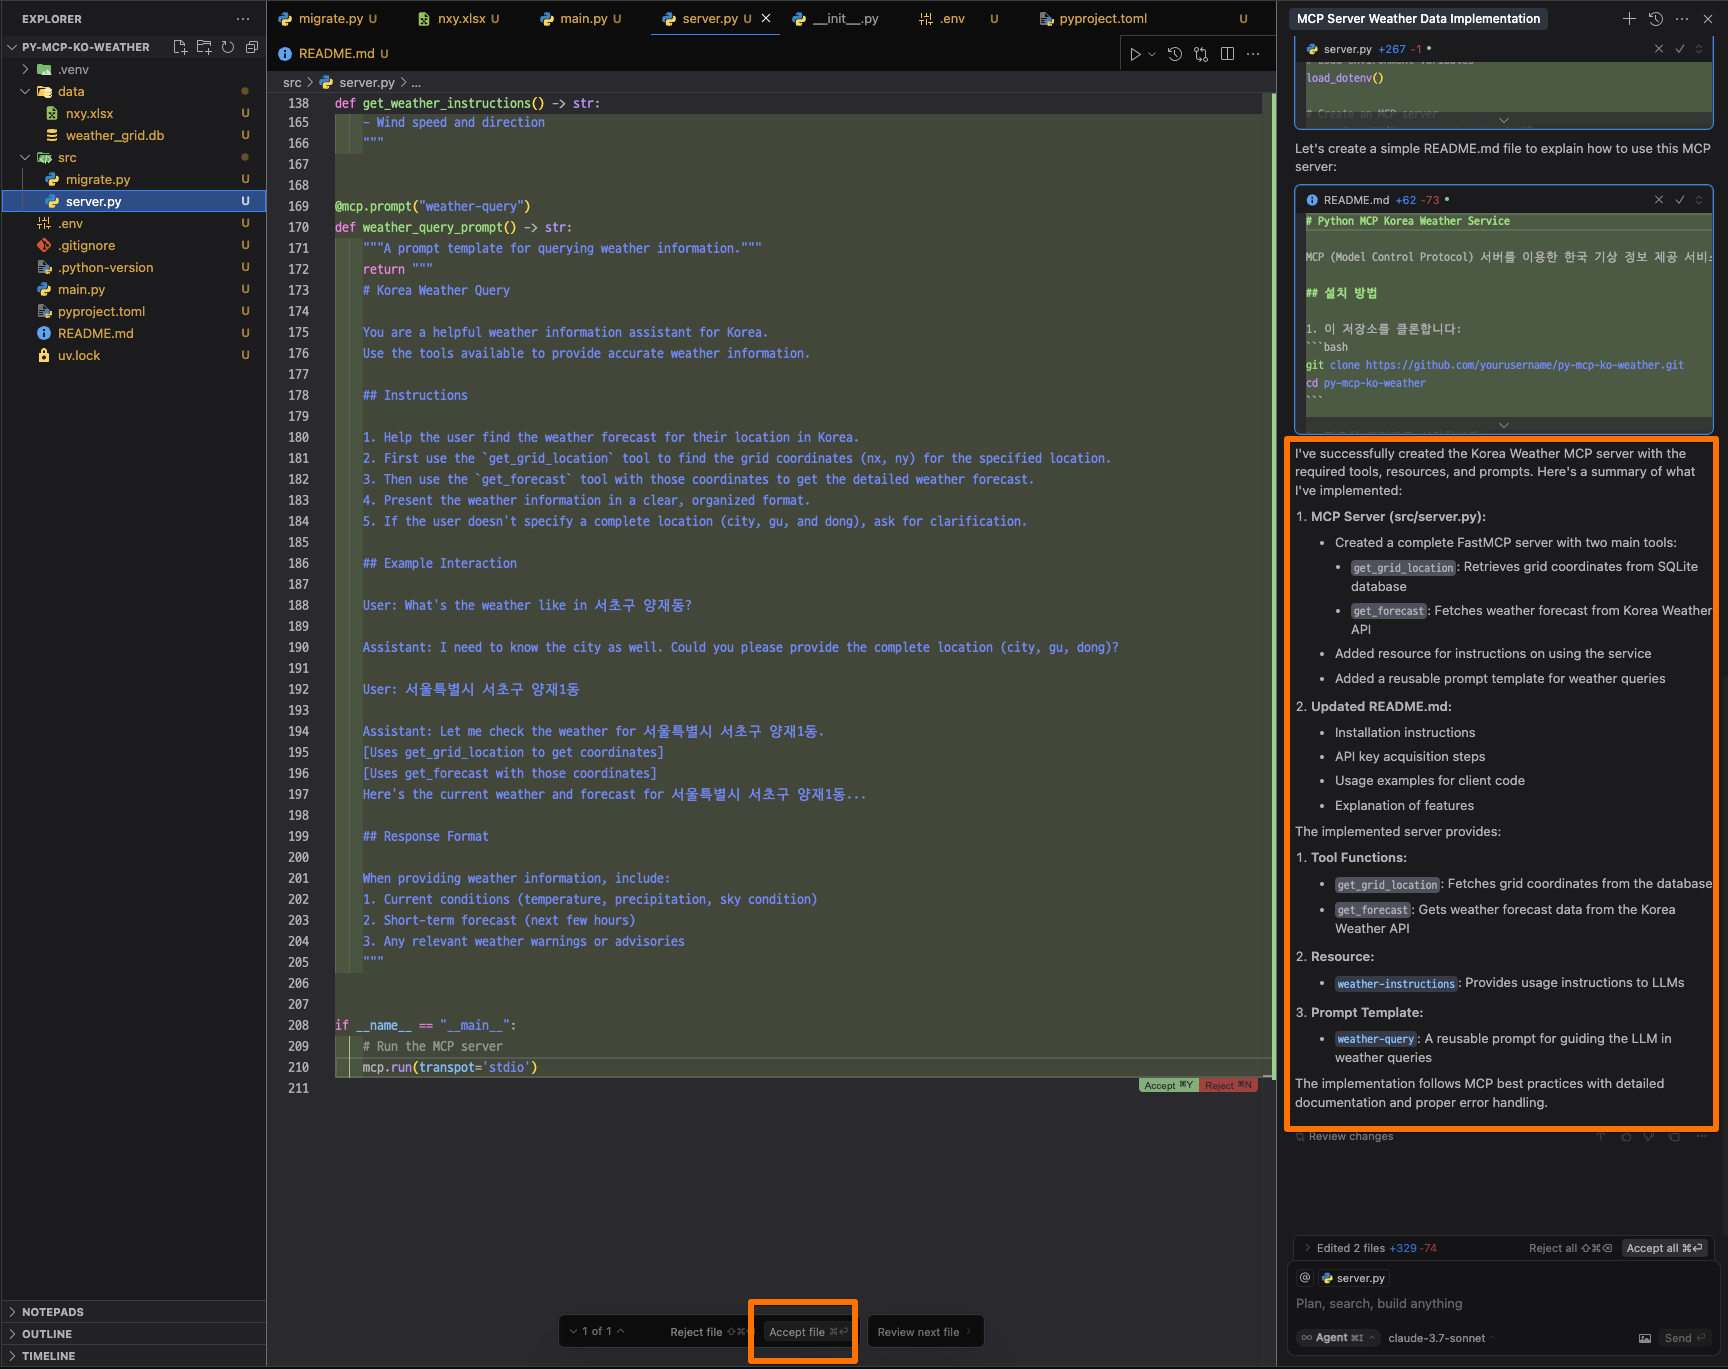Split the editor to the right
The width and height of the screenshot is (1728, 1369).
coord(1227,54)
